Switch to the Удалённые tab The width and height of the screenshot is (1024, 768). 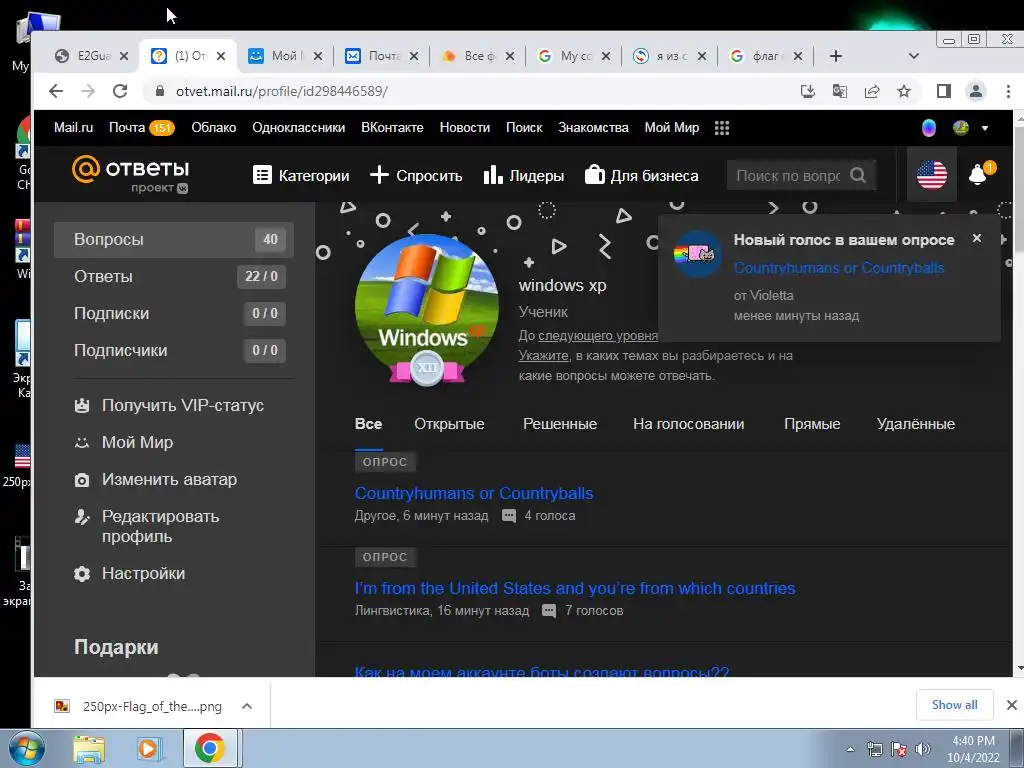pyautogui.click(x=916, y=424)
